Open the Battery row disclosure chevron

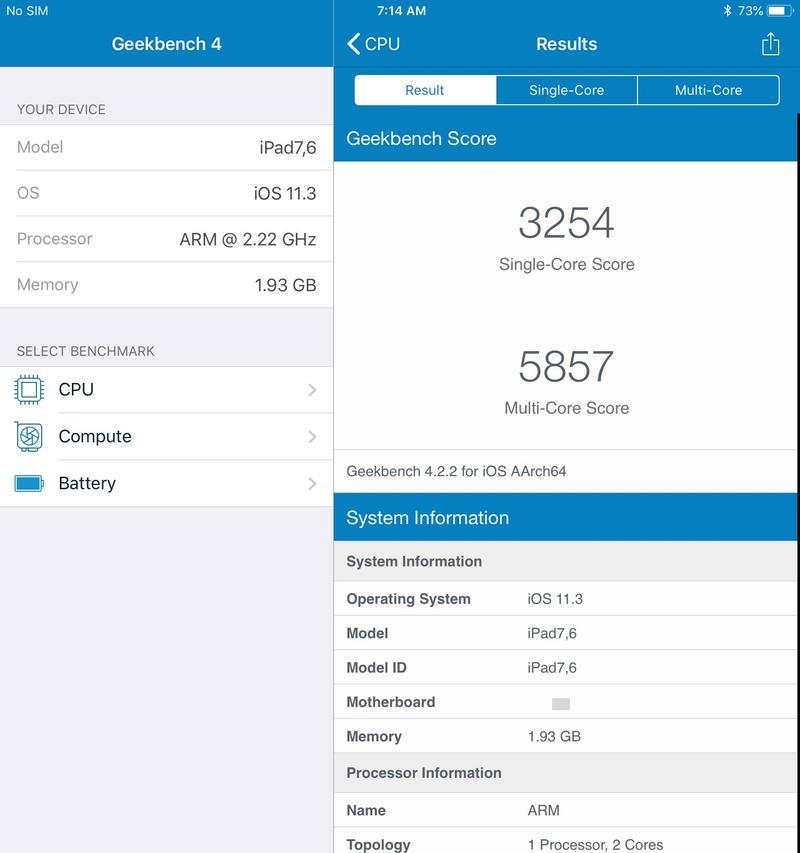(312, 483)
